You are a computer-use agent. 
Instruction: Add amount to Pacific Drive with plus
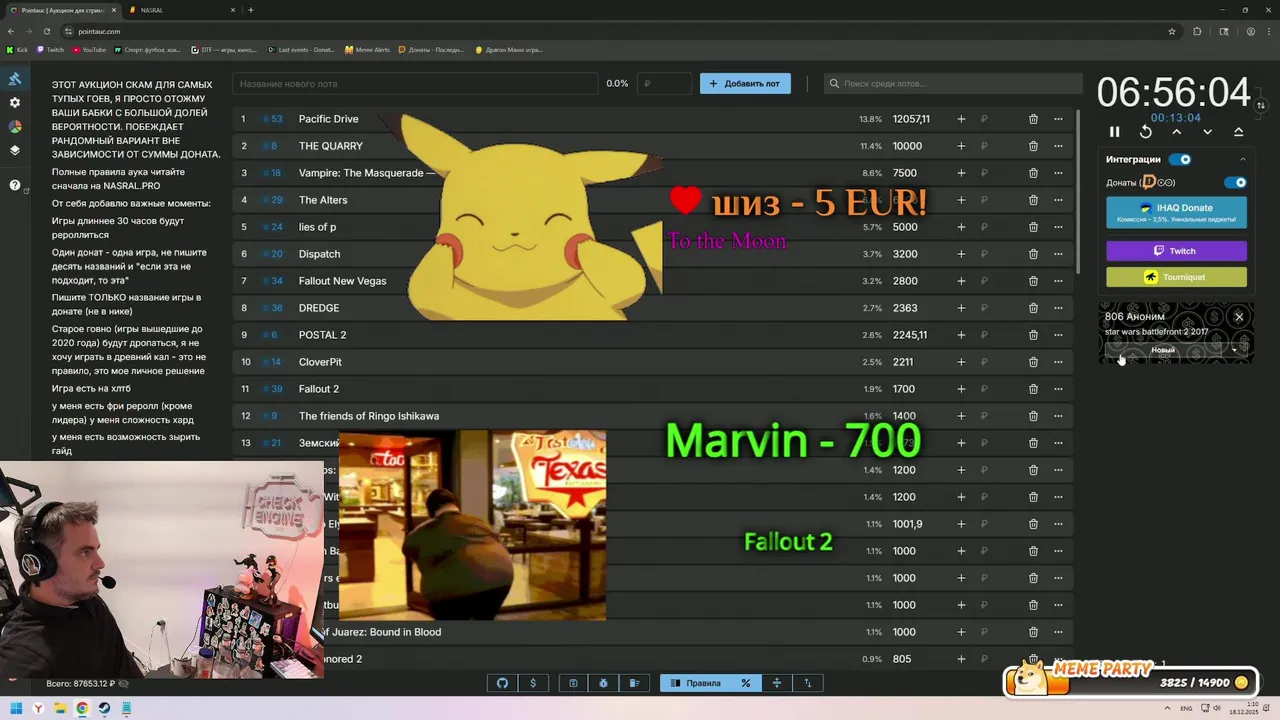(961, 119)
